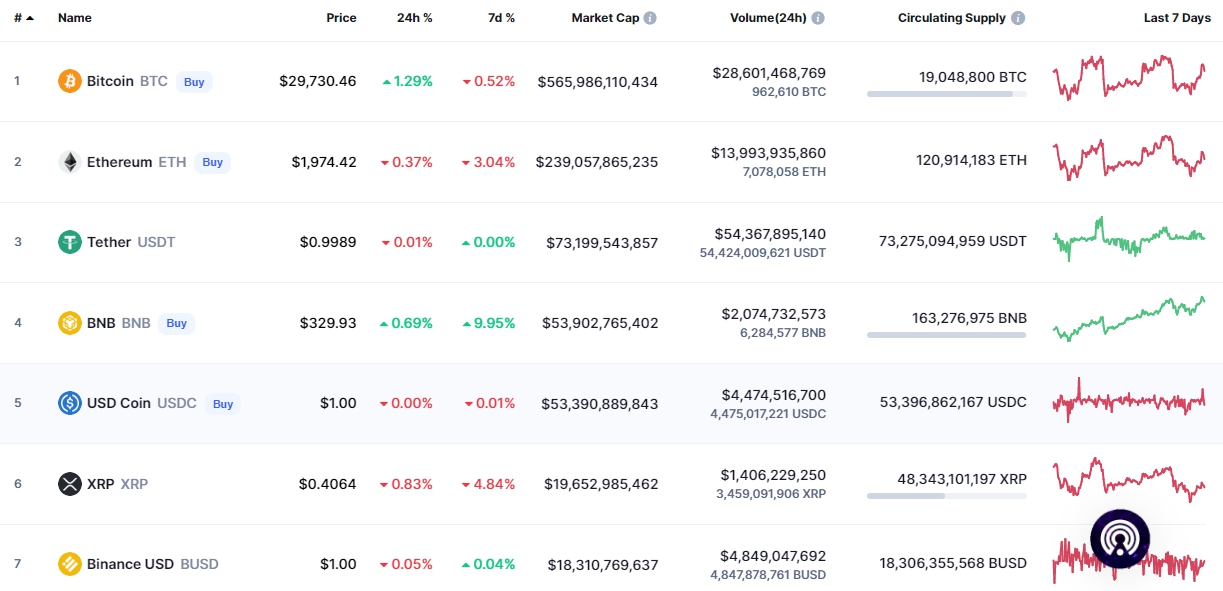Sort by 7d % change header
1223x591 pixels.
[x=500, y=18]
